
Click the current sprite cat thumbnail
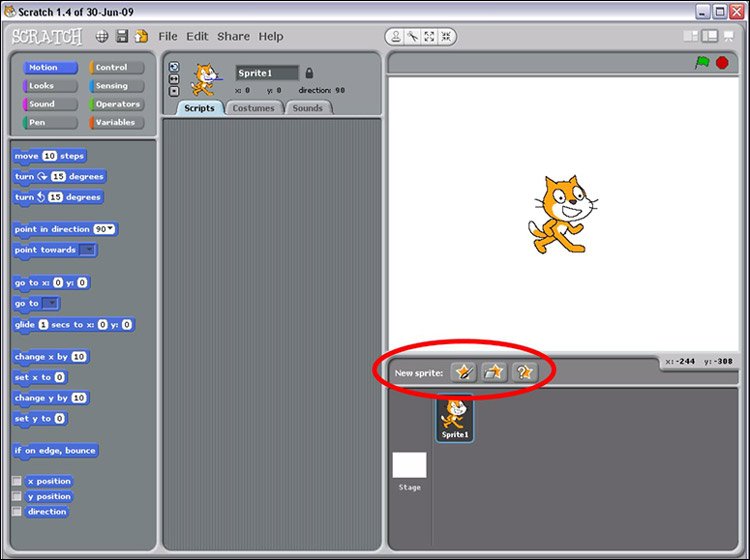click(x=206, y=79)
